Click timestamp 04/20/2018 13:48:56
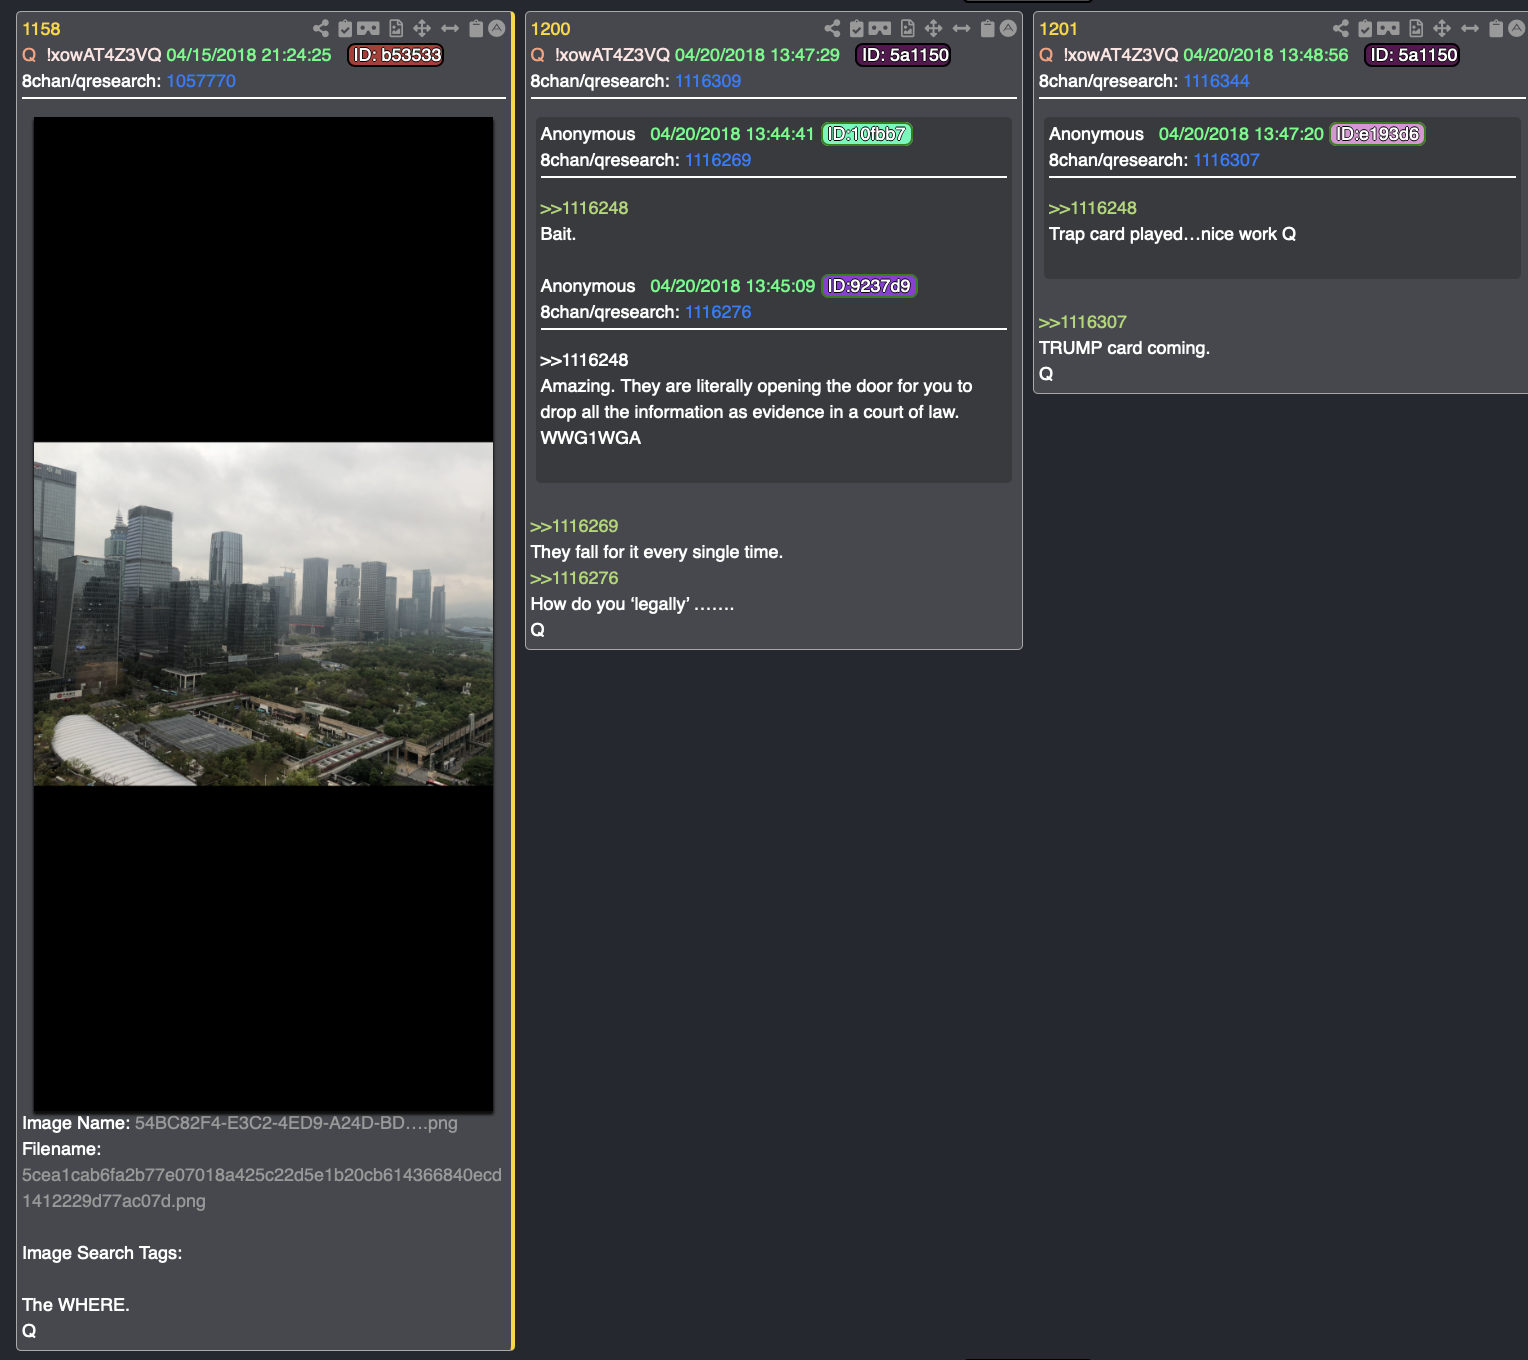Image resolution: width=1528 pixels, height=1360 pixels. click(1266, 55)
